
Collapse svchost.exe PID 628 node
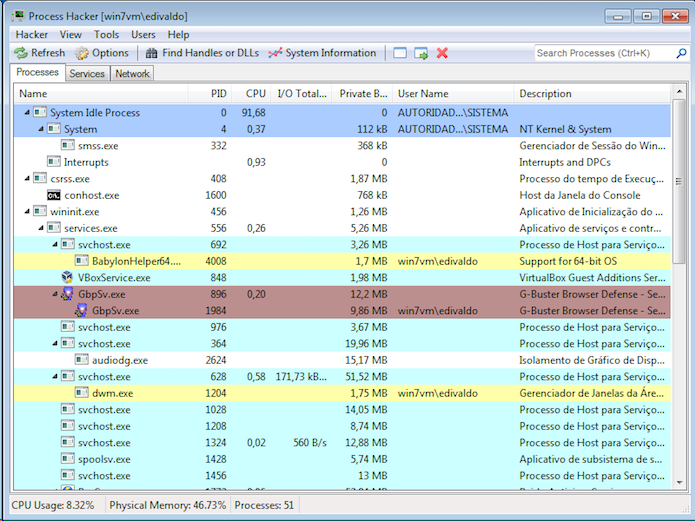55,376
